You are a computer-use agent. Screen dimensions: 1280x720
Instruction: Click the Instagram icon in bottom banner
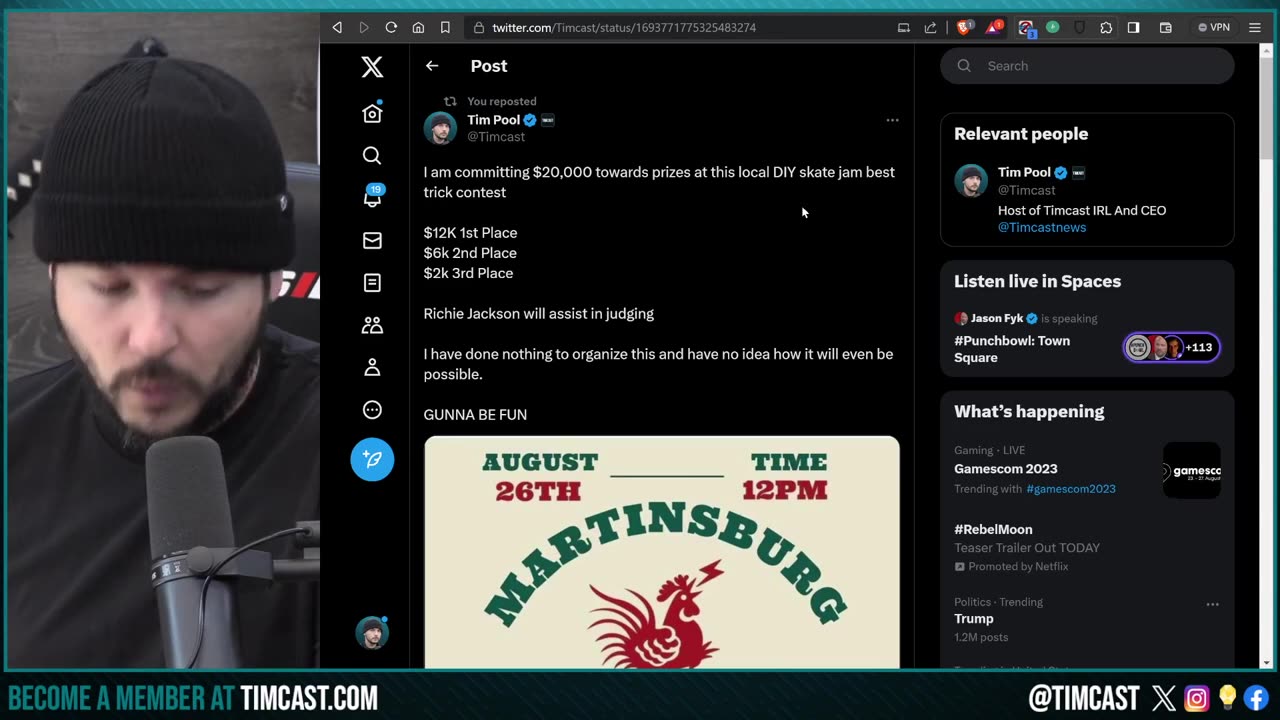tap(1196, 698)
